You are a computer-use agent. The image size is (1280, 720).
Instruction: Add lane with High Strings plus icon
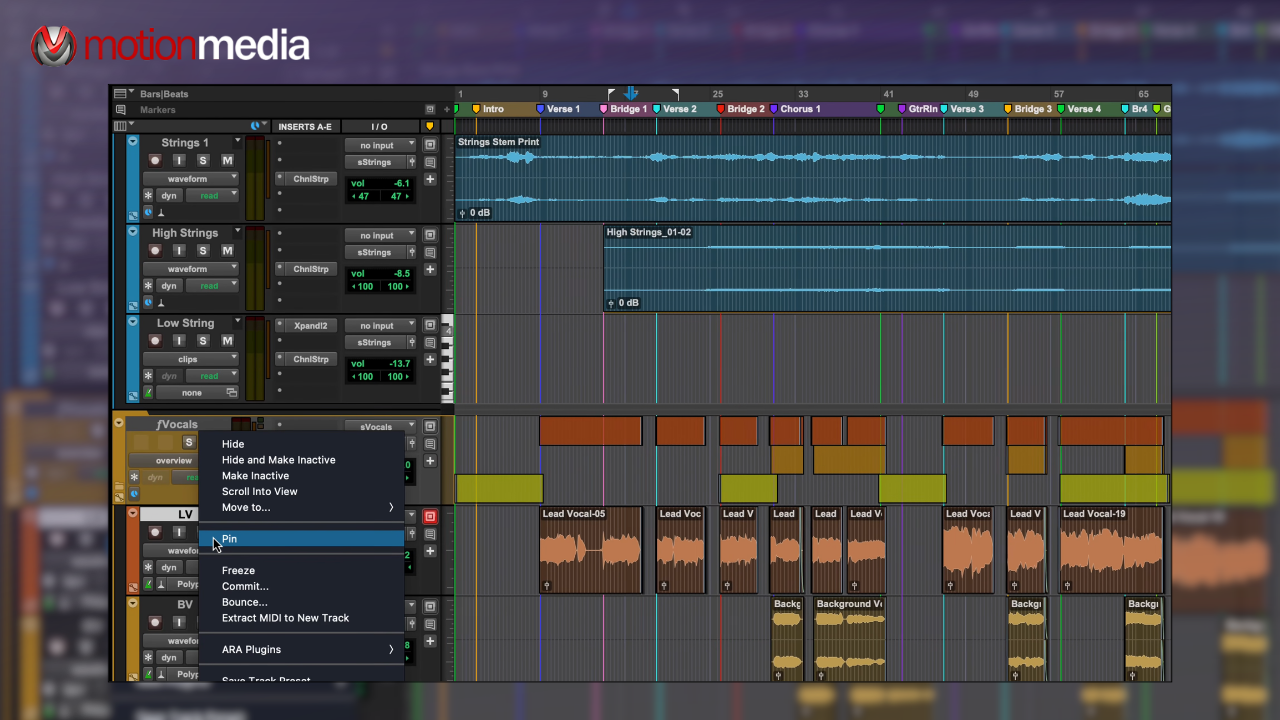click(430, 269)
